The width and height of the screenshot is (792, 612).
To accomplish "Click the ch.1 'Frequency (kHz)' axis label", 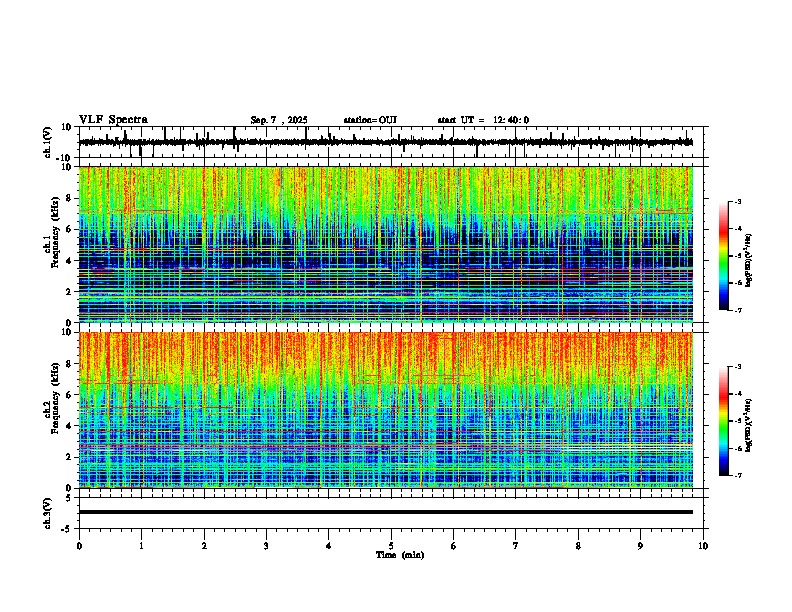I will click(x=55, y=232).
